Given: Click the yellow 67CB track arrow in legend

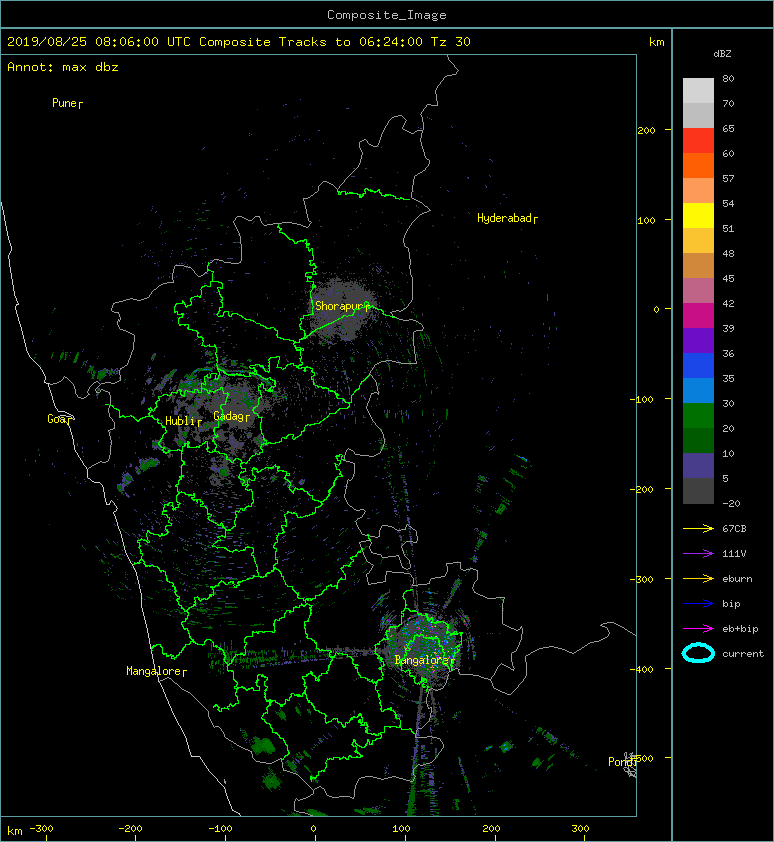Looking at the screenshot, I should click(698, 528).
